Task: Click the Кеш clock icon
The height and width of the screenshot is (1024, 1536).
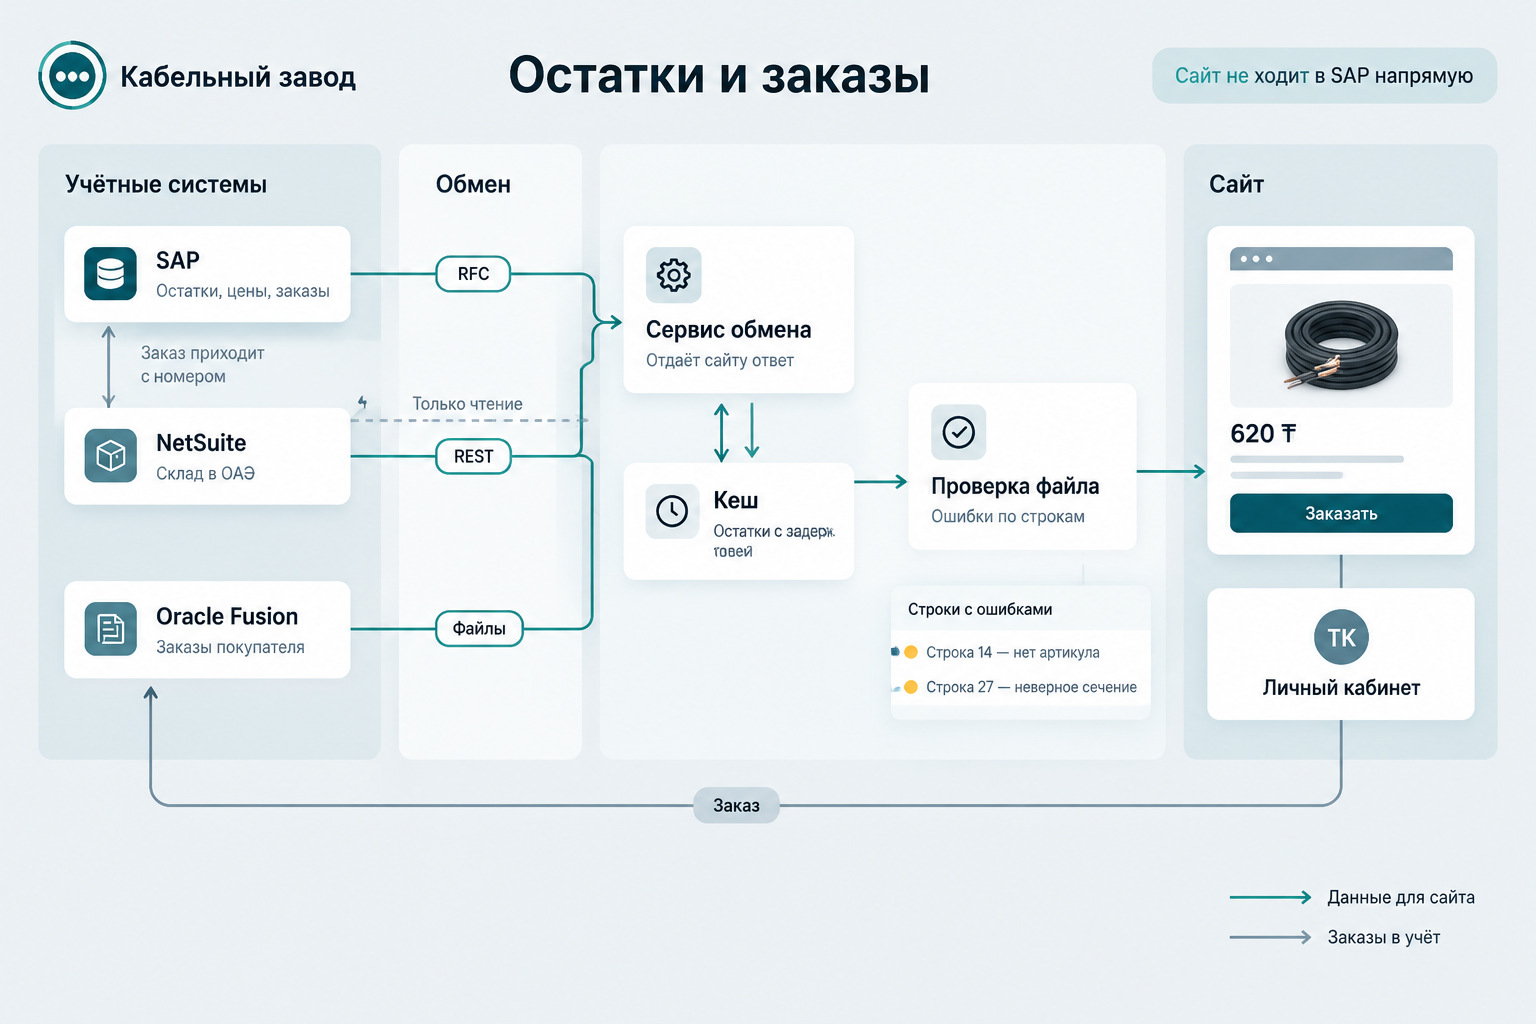Action: coord(672,511)
